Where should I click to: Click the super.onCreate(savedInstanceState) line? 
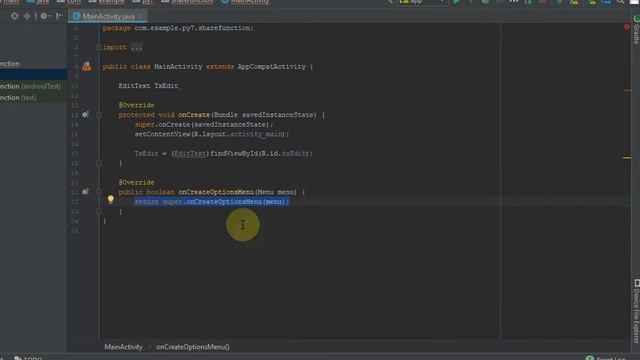204,124
